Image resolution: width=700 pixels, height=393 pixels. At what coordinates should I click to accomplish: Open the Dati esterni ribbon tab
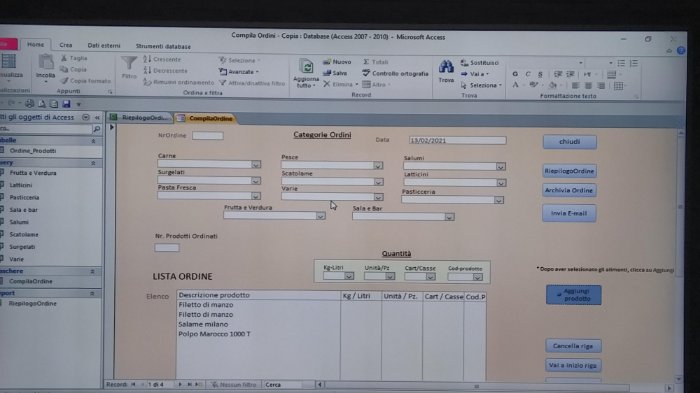(104, 46)
